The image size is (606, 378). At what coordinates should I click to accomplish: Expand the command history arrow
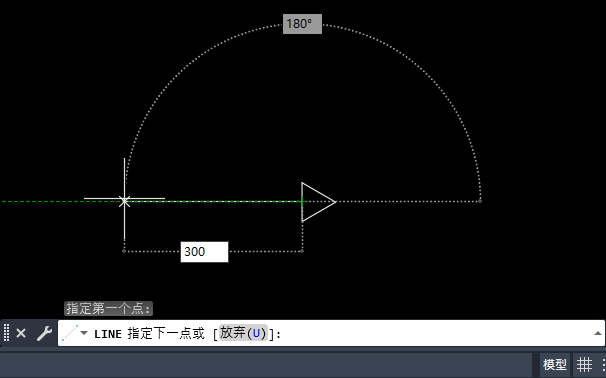(x=597, y=333)
